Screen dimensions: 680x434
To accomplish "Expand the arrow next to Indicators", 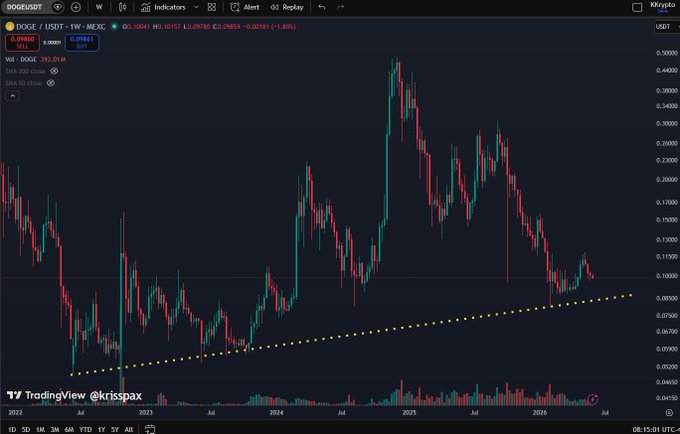I will 196,7.
